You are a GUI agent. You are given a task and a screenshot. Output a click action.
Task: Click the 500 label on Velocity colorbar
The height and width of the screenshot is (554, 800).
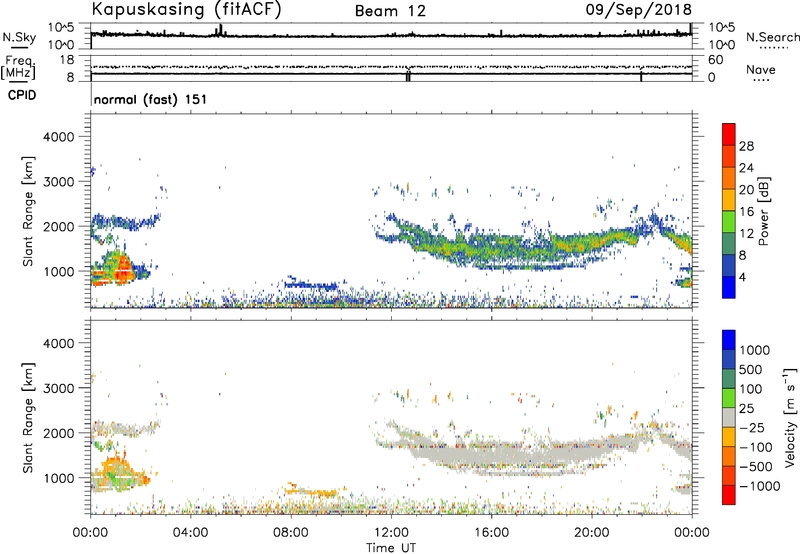753,369
